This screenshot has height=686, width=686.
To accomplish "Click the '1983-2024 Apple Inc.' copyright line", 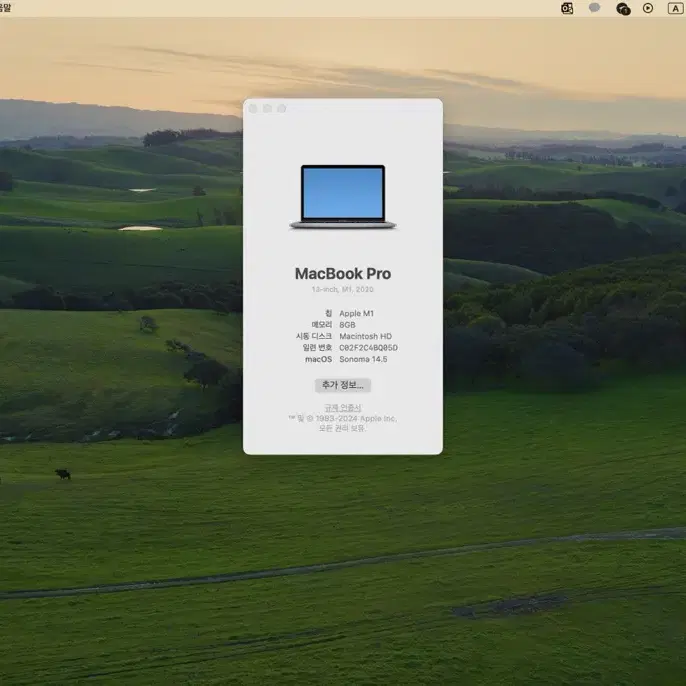I will pyautogui.click(x=342, y=418).
